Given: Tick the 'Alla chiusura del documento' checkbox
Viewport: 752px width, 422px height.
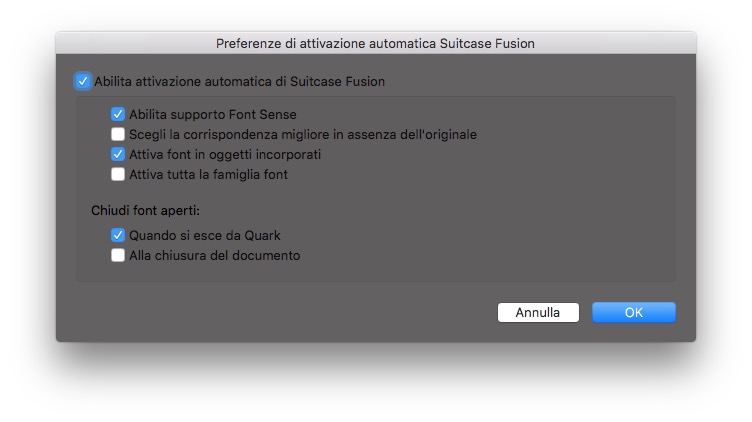Looking at the screenshot, I should 118,256.
